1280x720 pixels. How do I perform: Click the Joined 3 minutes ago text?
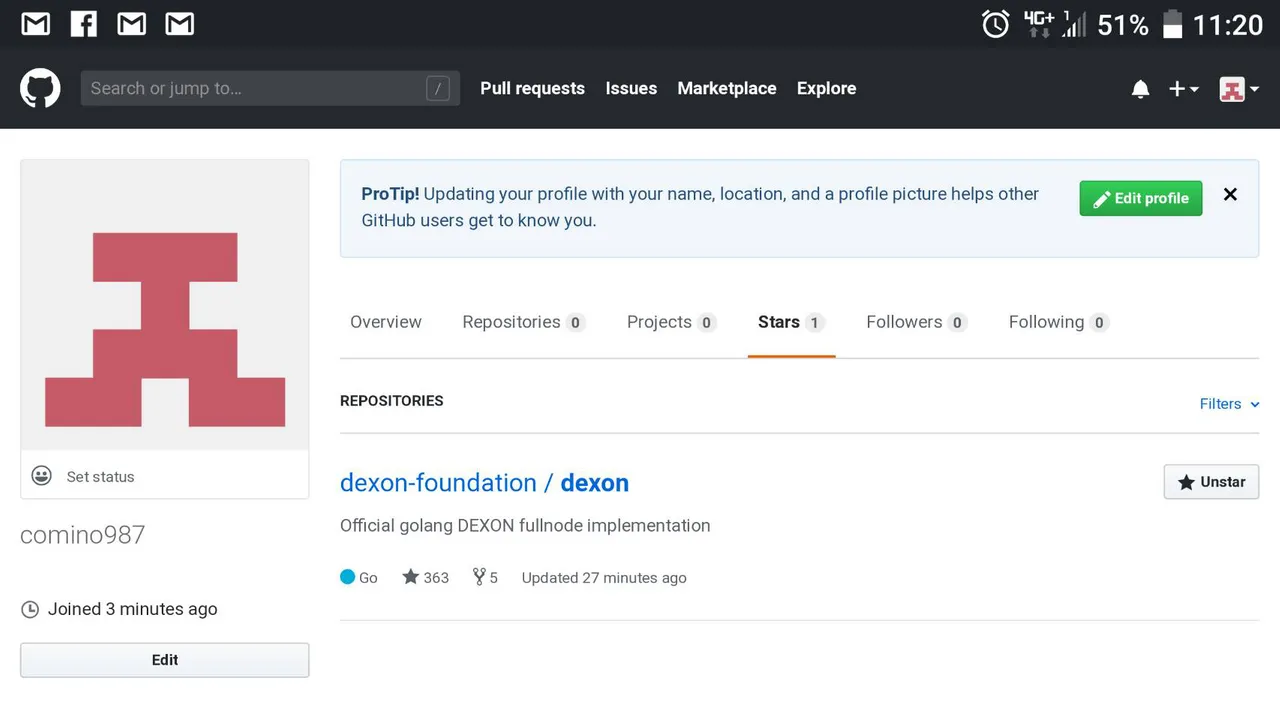[132, 609]
